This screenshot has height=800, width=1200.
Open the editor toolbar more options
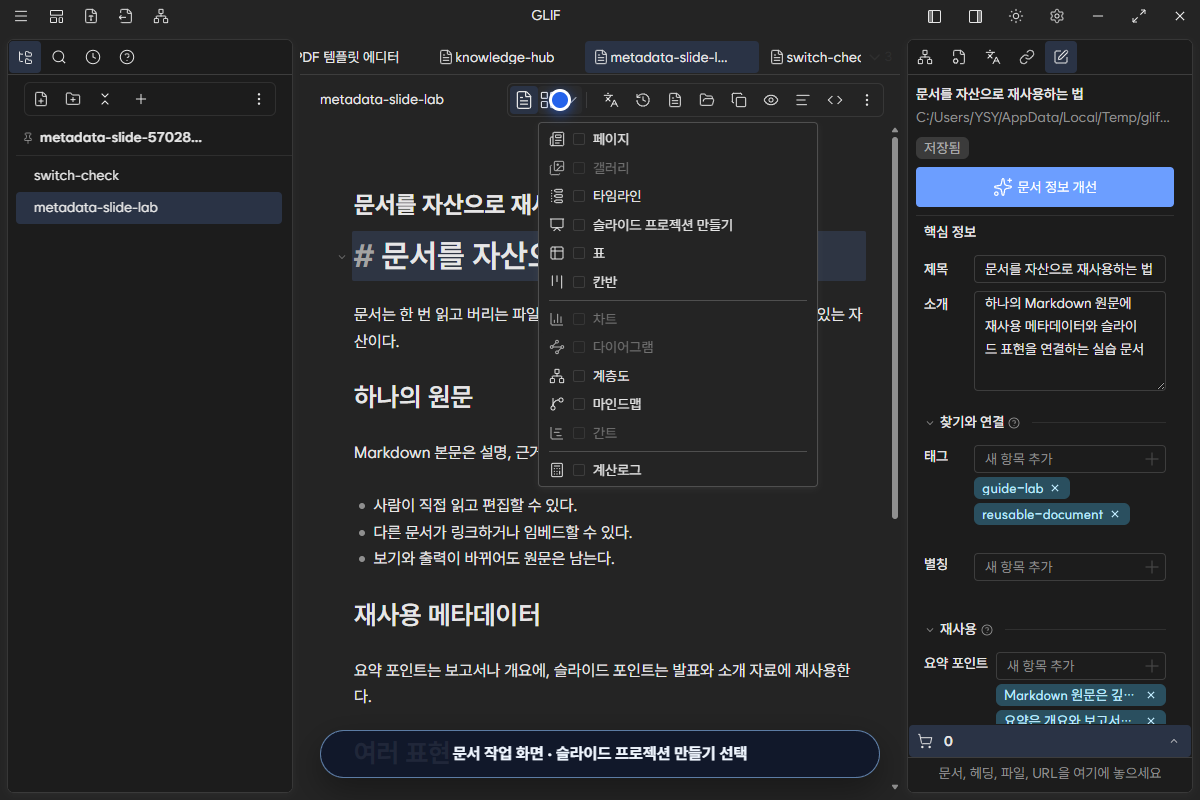tap(867, 100)
